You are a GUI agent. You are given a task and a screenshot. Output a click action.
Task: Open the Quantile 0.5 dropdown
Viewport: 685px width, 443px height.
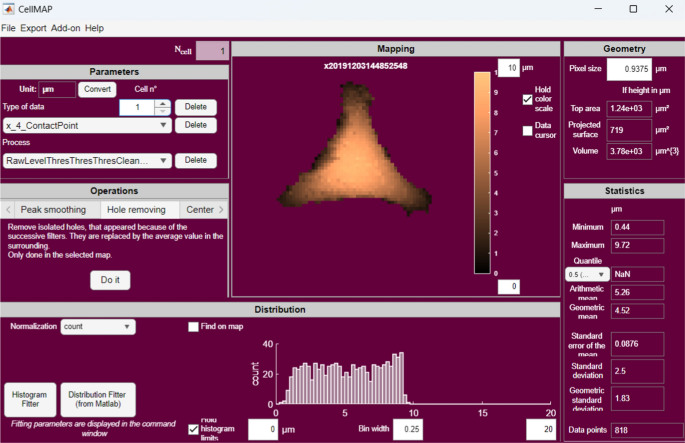click(601, 273)
